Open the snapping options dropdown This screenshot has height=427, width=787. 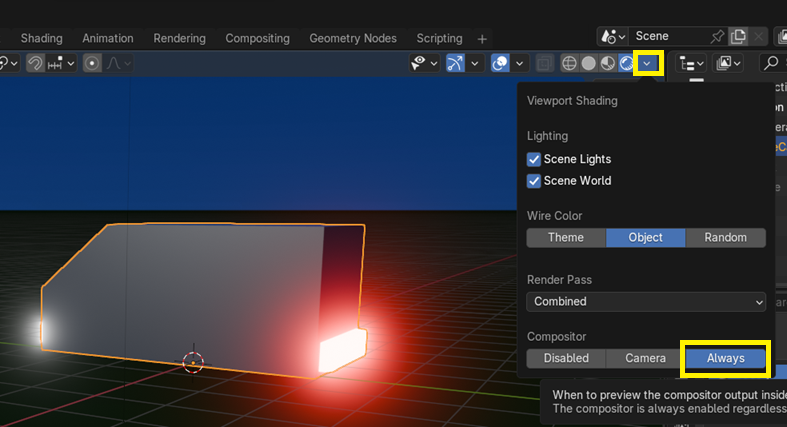point(61,63)
